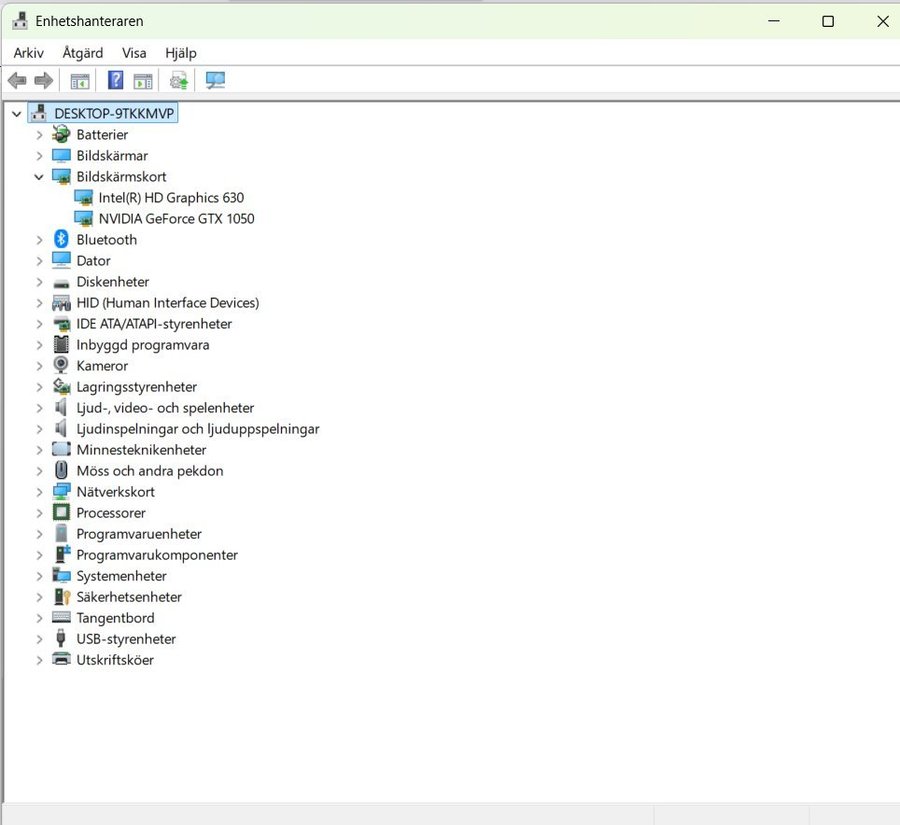
Task: Select Möss och andra pekdon label
Action: (150, 471)
